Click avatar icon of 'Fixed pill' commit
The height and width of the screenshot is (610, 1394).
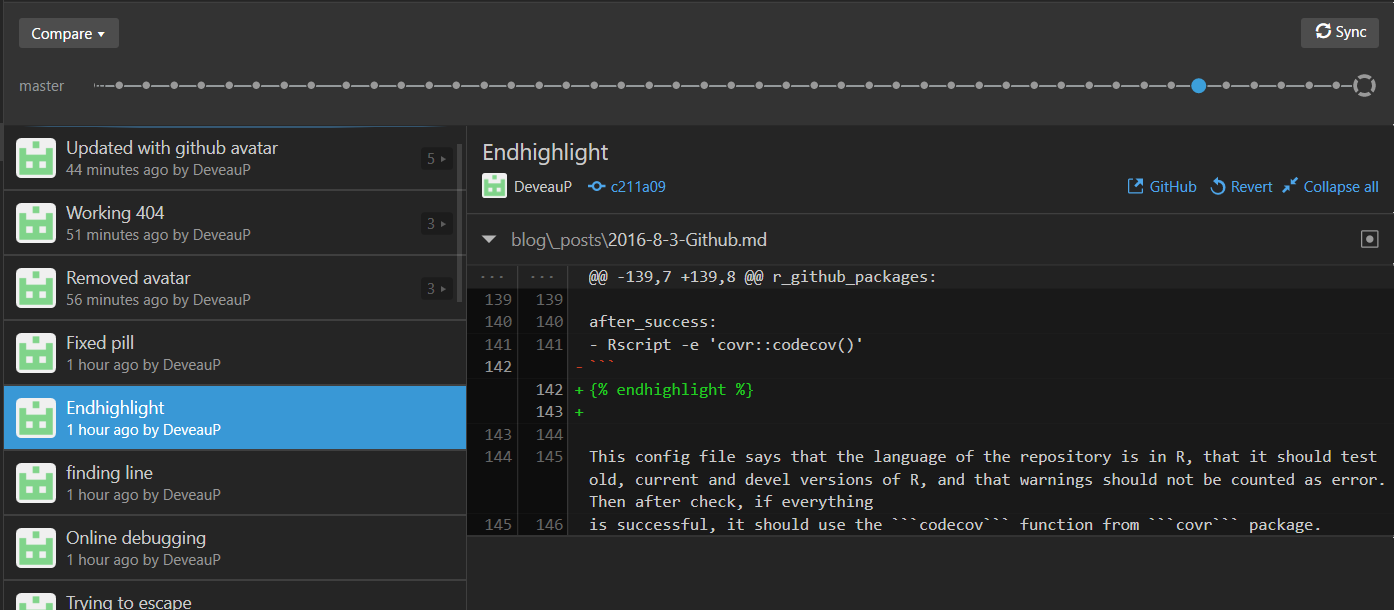(x=36, y=353)
